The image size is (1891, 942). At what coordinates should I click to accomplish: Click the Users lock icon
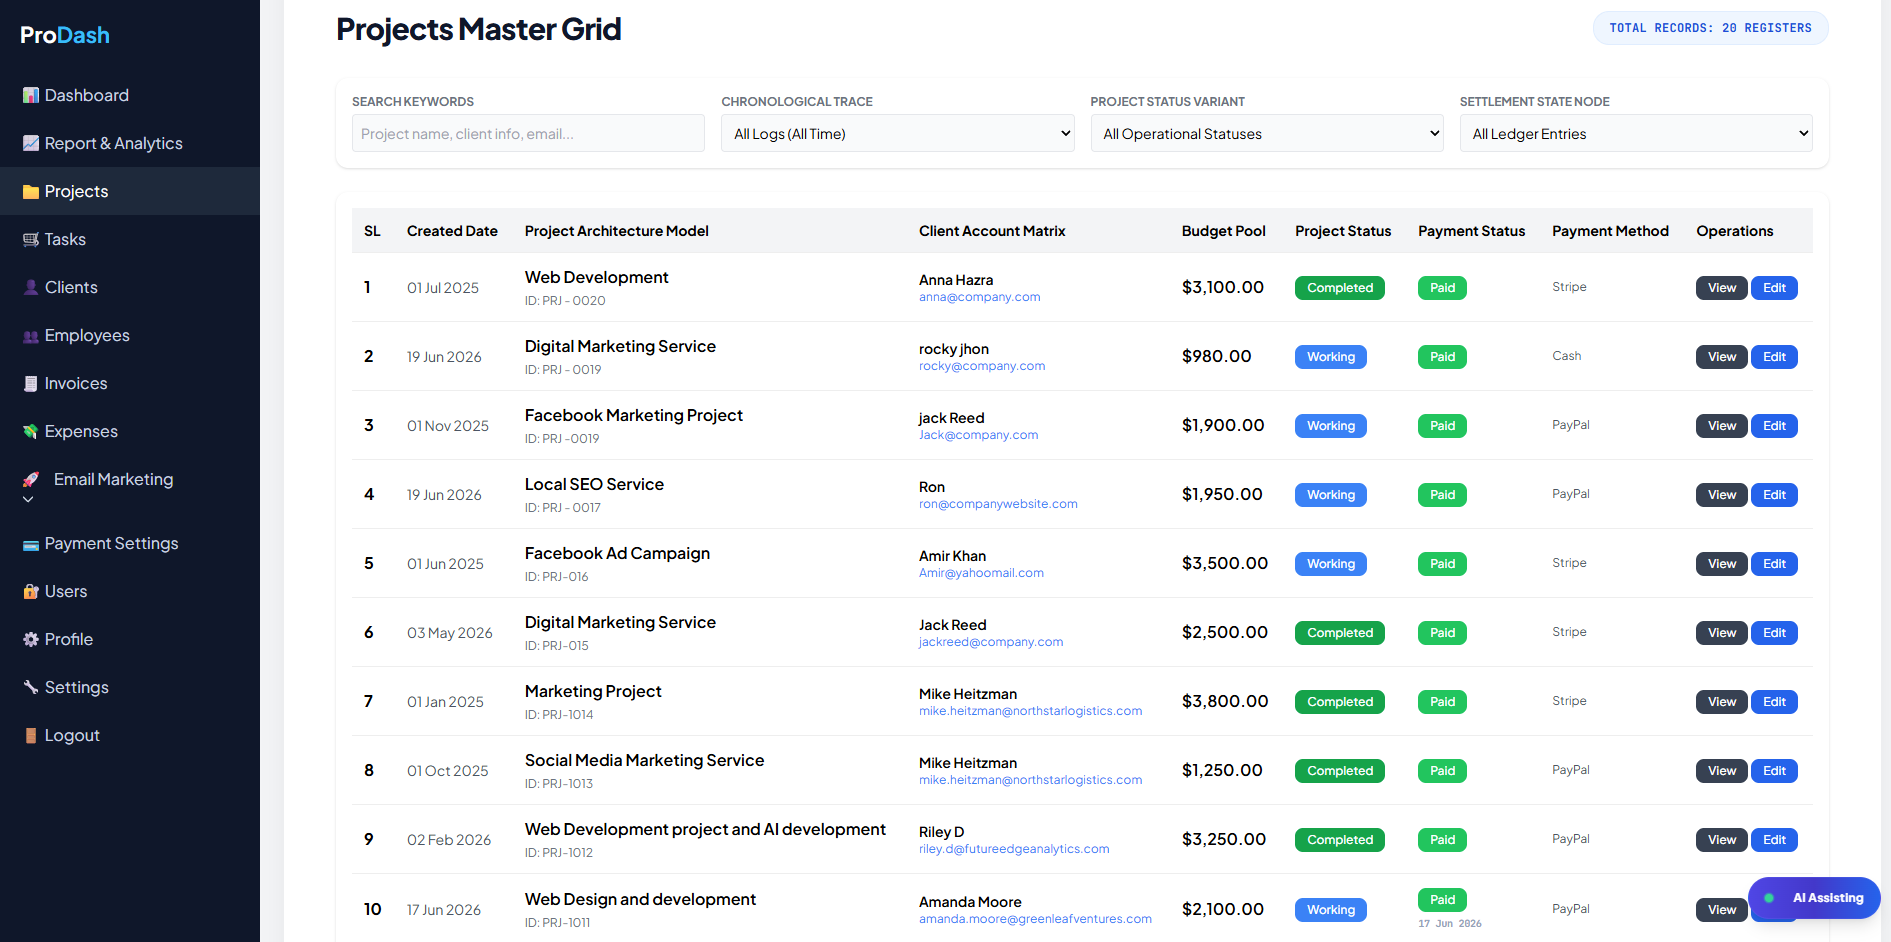pyautogui.click(x=31, y=591)
